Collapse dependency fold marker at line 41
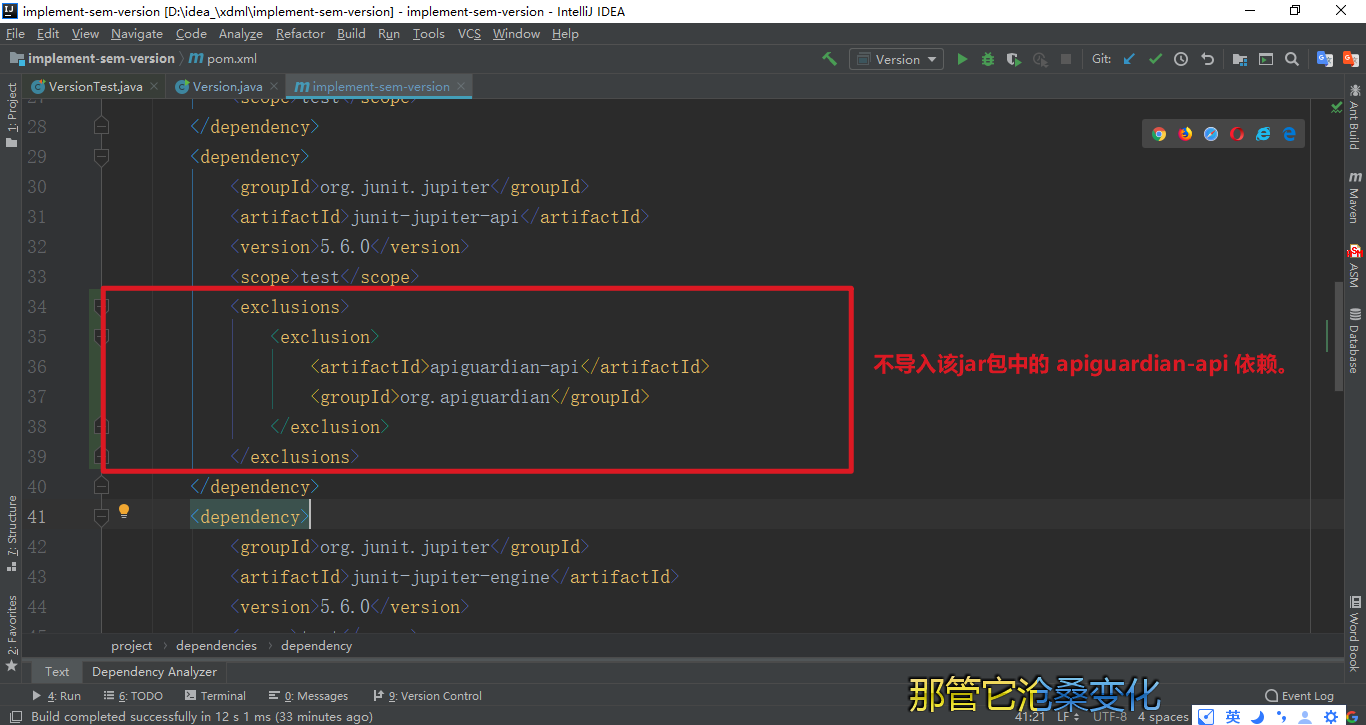The width and height of the screenshot is (1366, 725). pyautogui.click(x=101, y=517)
